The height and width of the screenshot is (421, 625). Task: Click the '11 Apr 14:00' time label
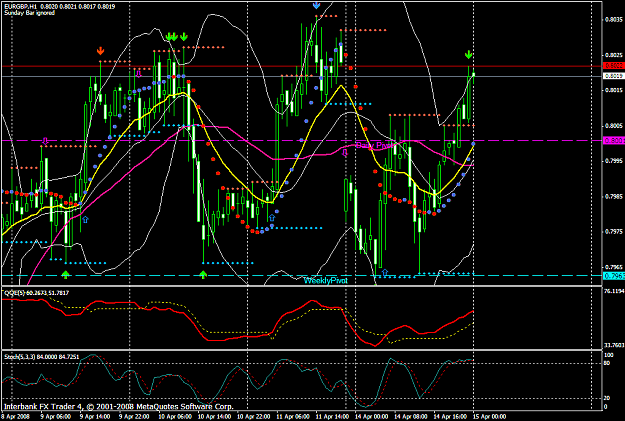332,417
